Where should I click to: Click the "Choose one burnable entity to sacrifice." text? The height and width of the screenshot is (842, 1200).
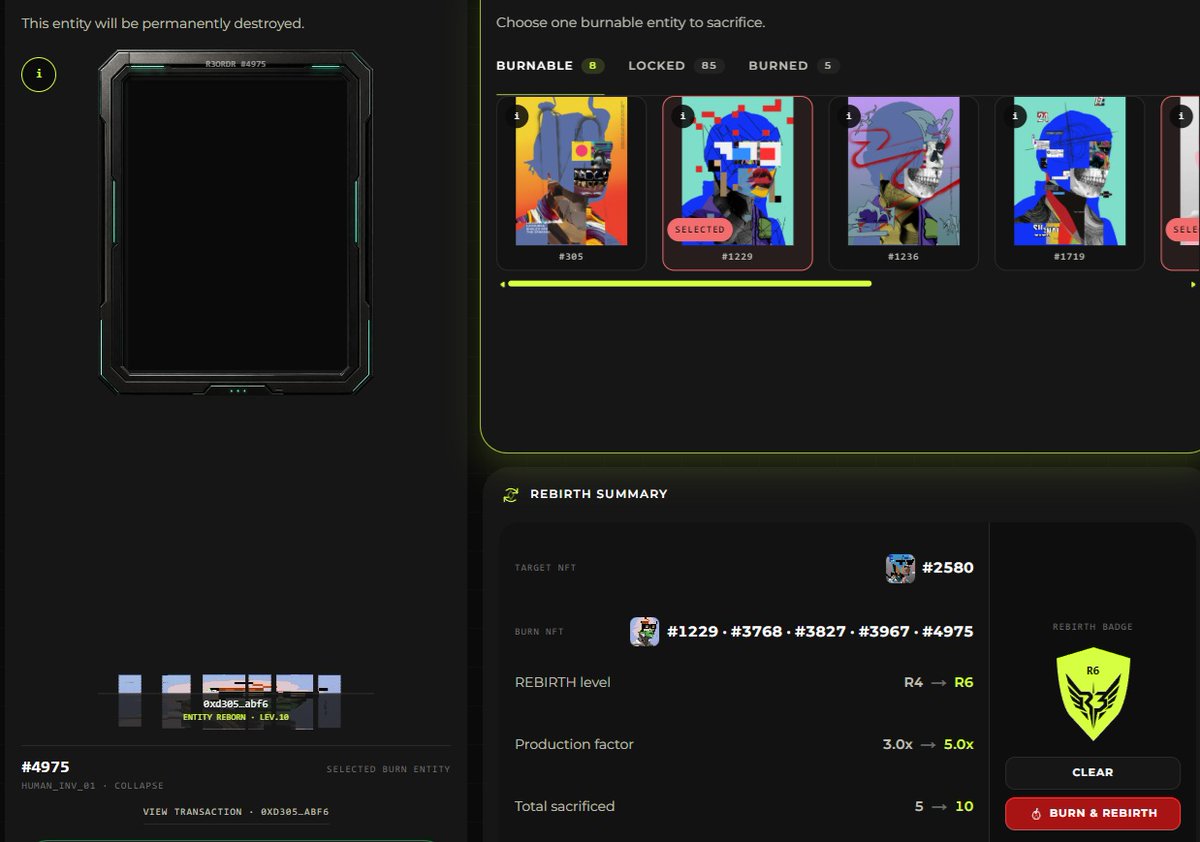click(630, 22)
